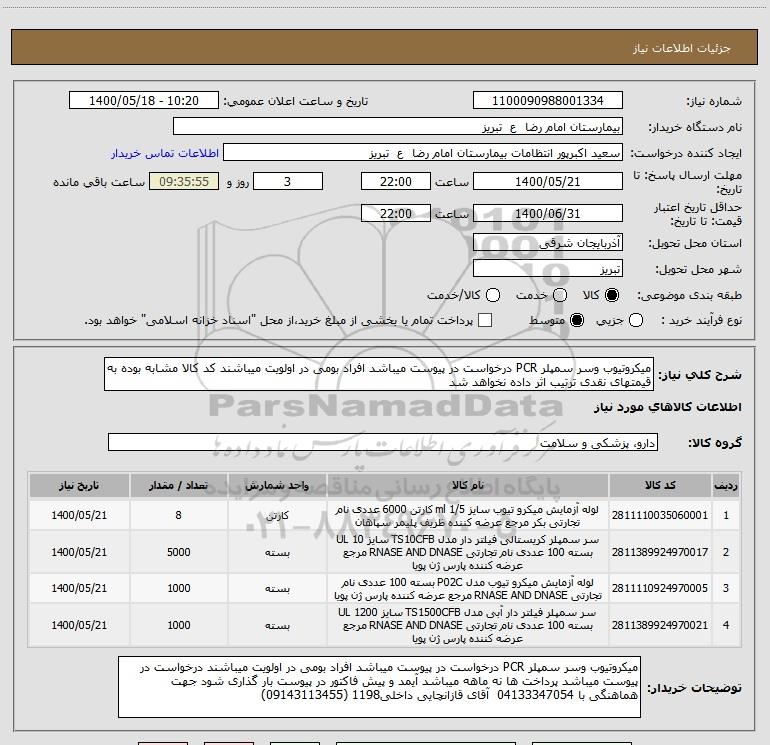Click the delivery city field تبریز
Image resolution: width=770 pixels, height=745 pixels.
(548, 269)
